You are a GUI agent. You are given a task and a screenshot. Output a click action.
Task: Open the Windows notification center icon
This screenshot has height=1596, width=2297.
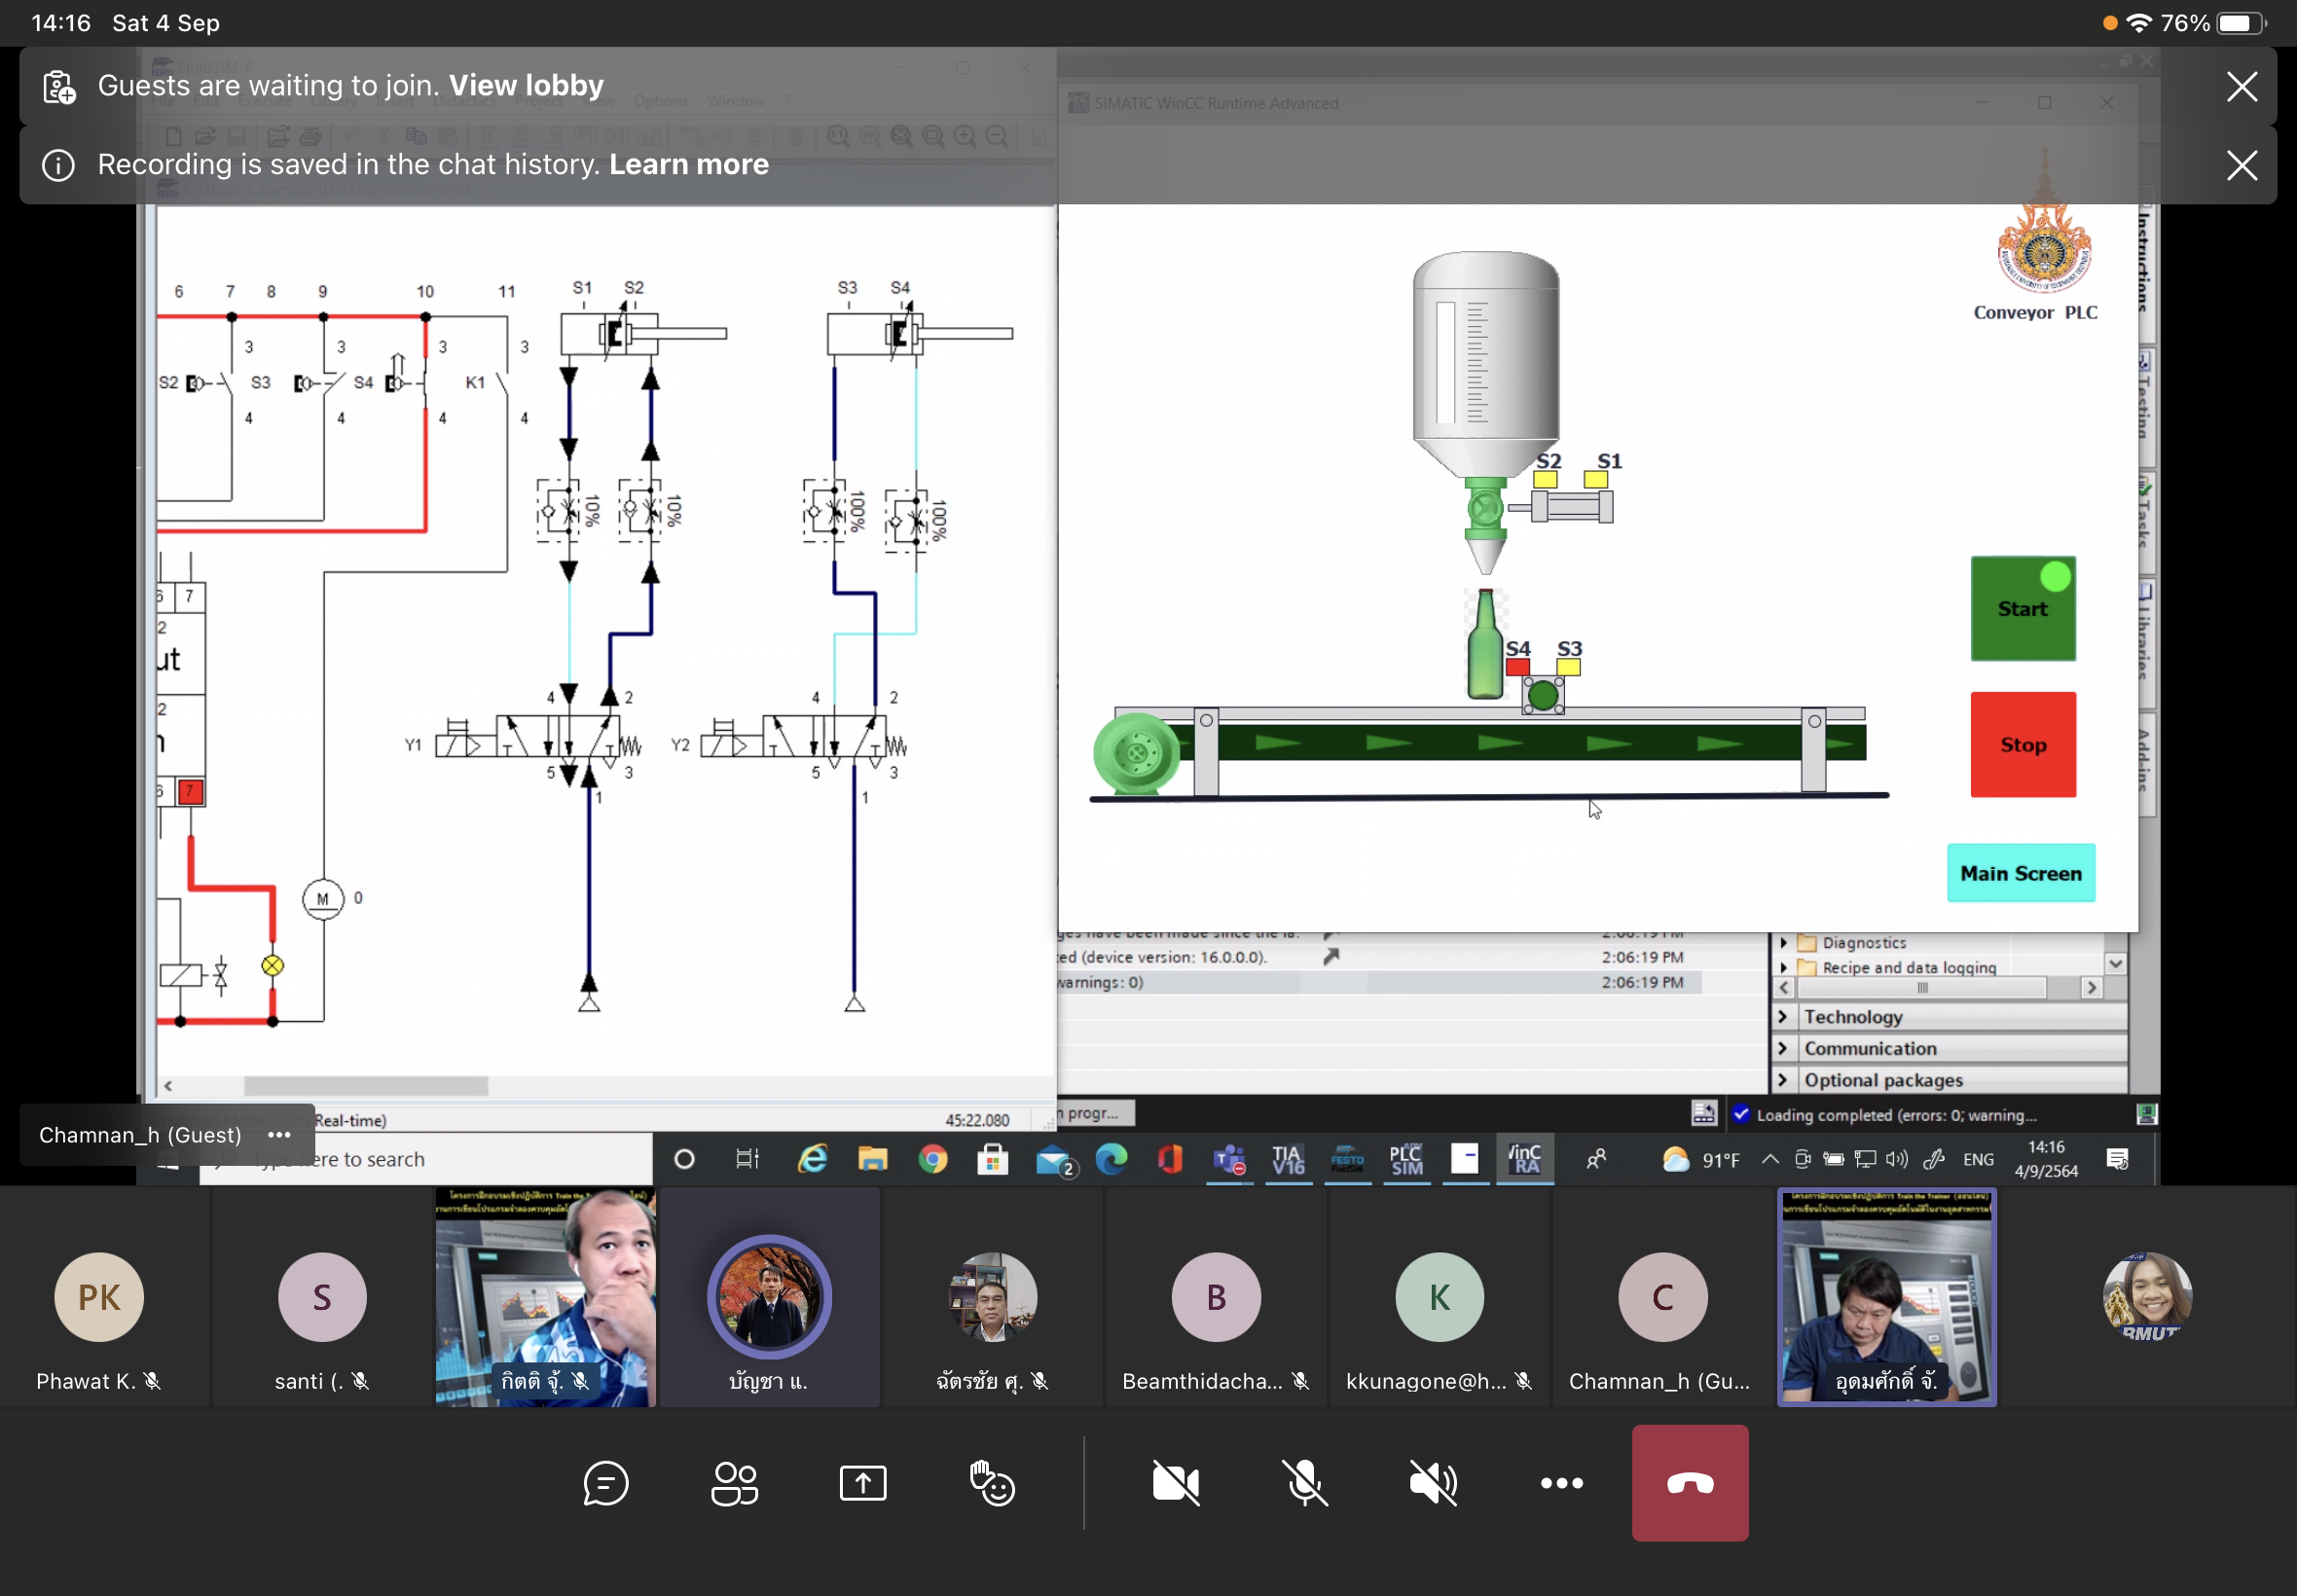[2117, 1159]
